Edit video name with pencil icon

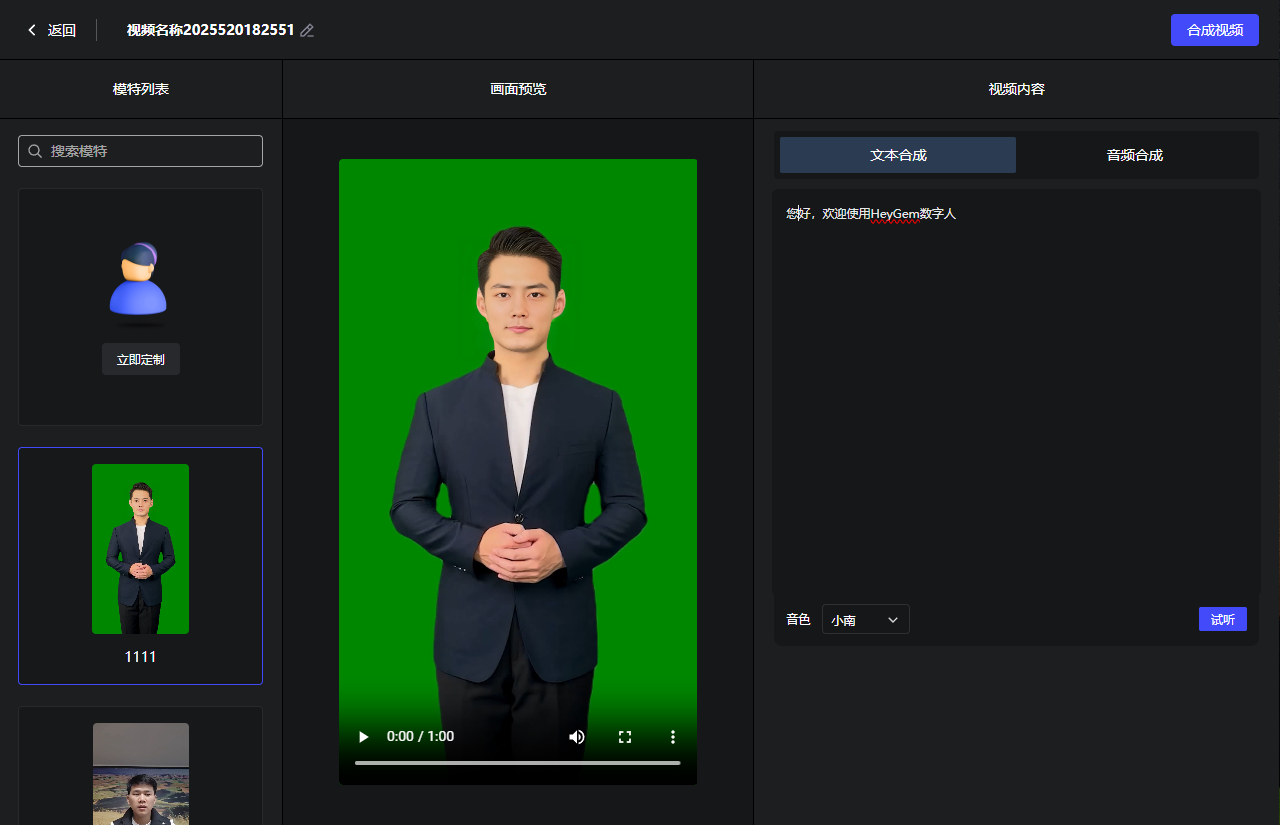click(307, 30)
